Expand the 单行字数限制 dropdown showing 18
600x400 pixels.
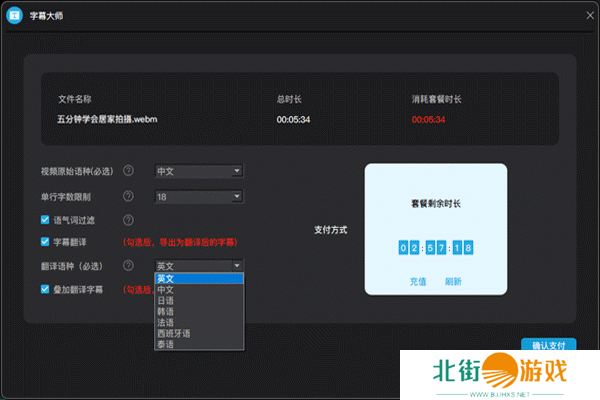[x=199, y=196]
